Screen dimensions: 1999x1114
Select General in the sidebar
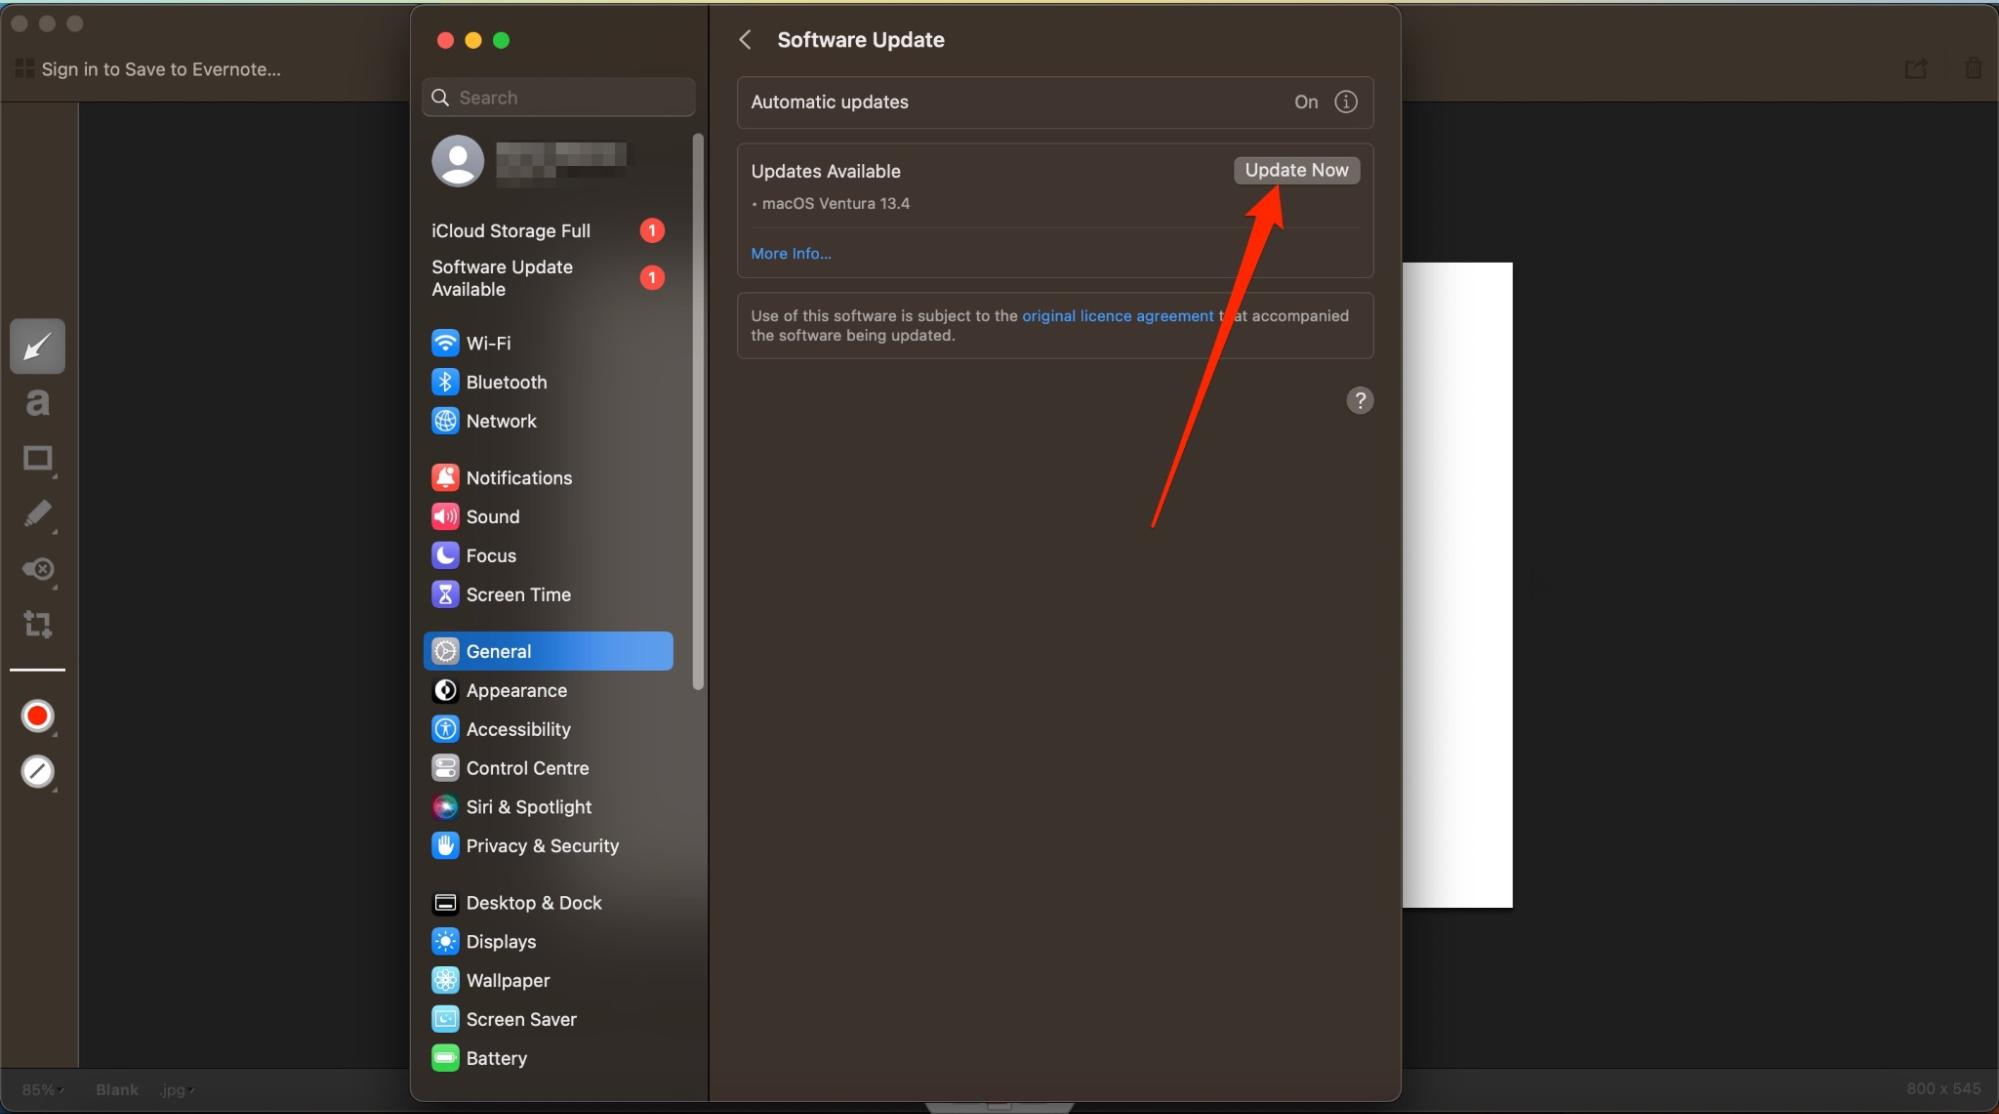548,651
